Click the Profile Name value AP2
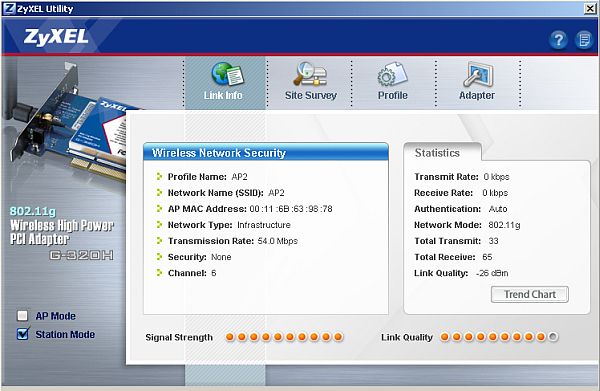Viewport: 600px width, 391px height. pyautogui.click(x=240, y=177)
